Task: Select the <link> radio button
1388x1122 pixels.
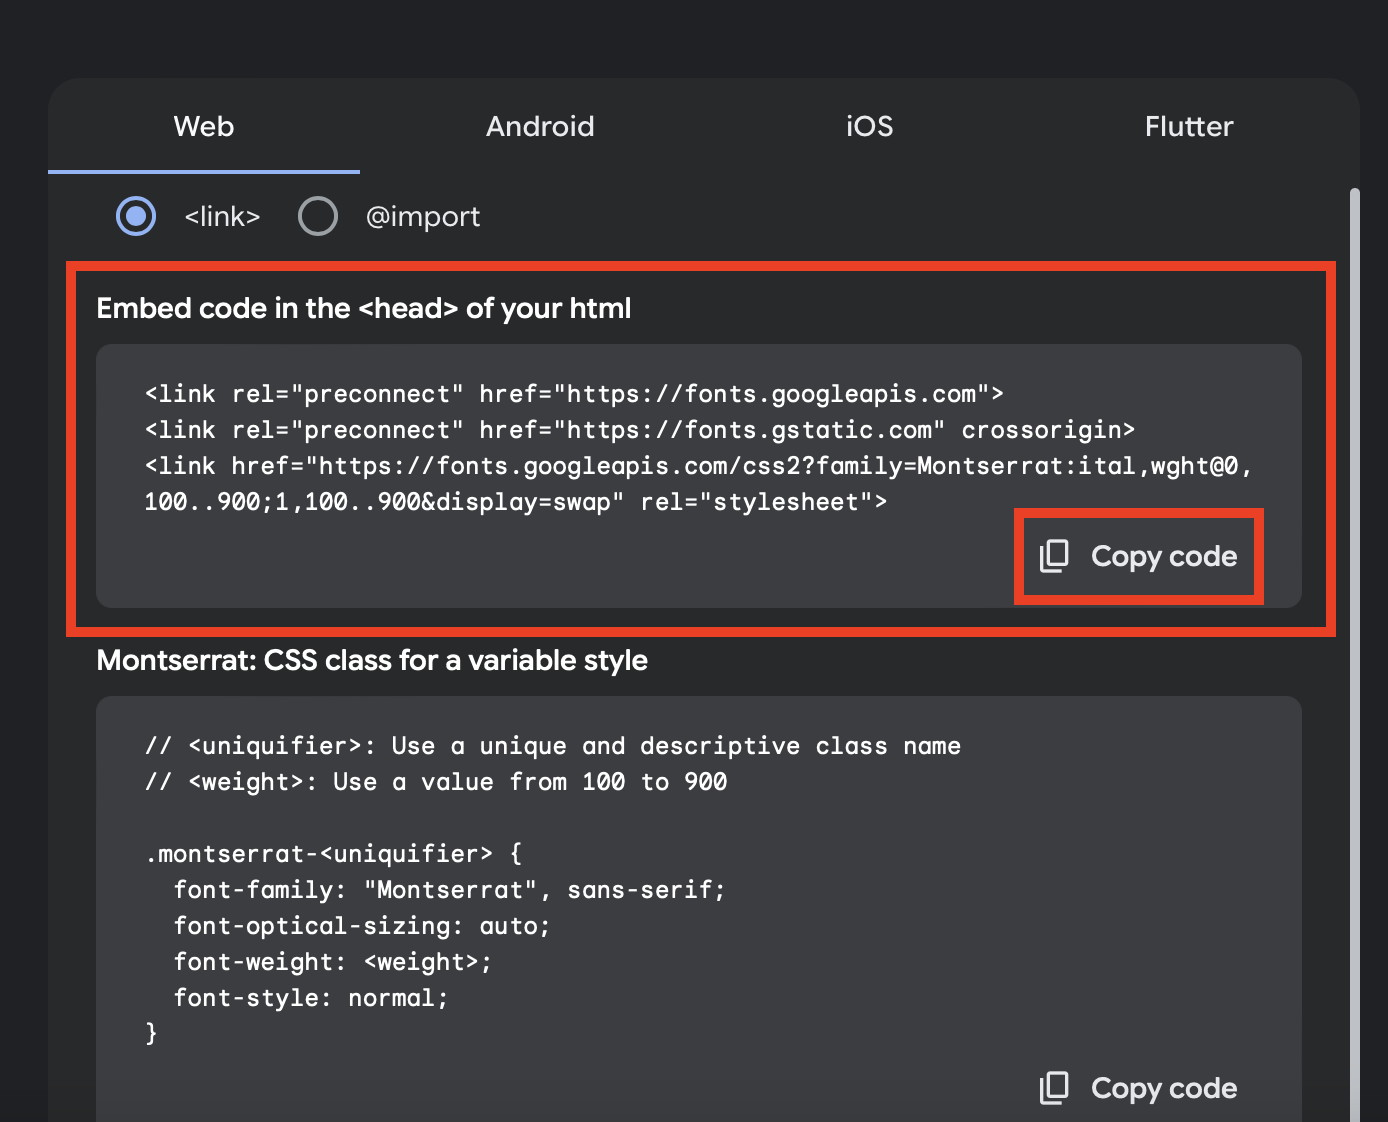Action: pyautogui.click(x=136, y=216)
